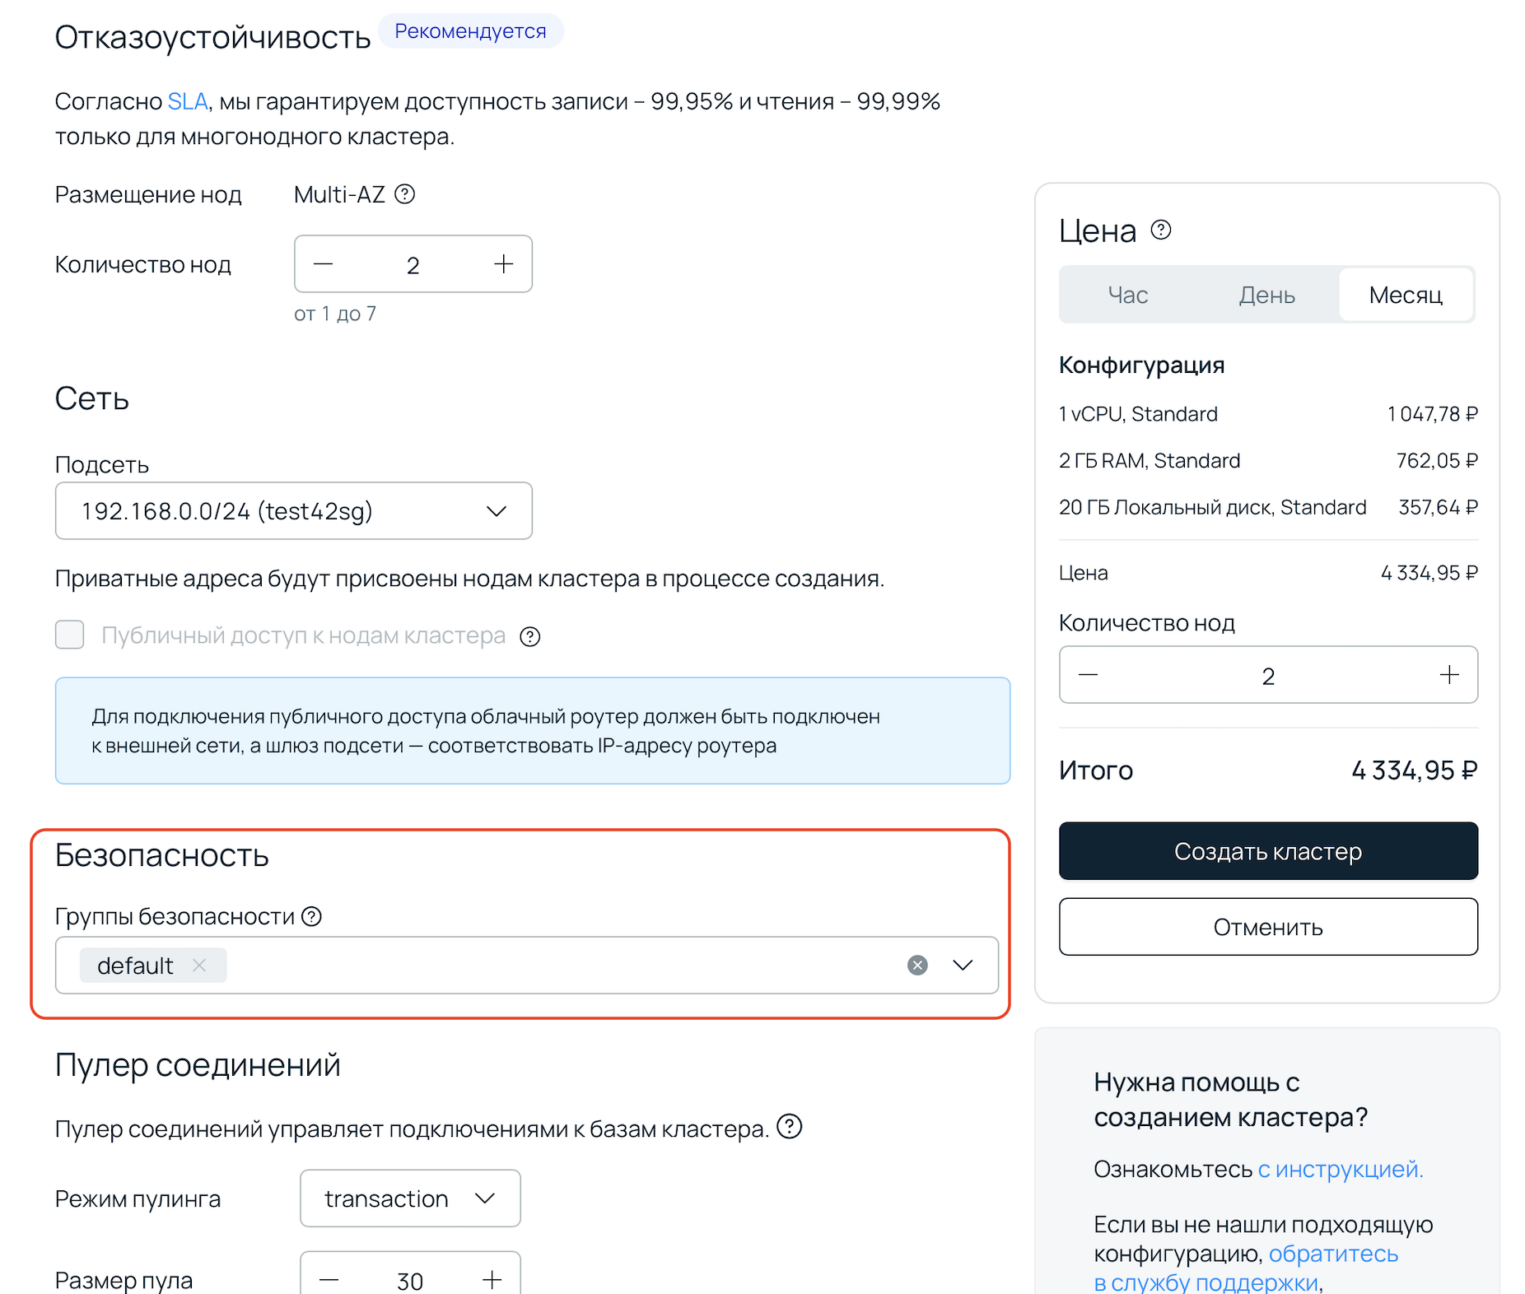Click the Отменить button
1525x1294 pixels.
(1267, 927)
